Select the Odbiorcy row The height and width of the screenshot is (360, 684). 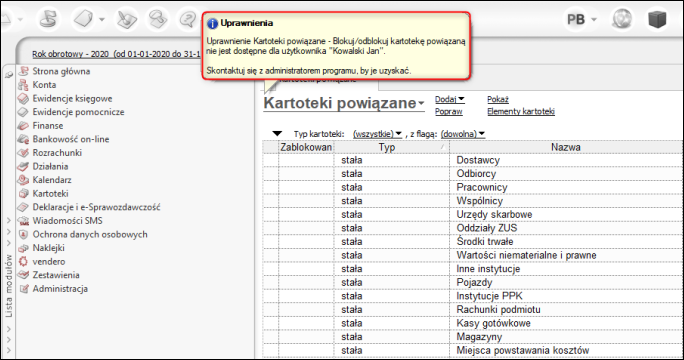pyautogui.click(x=473, y=174)
